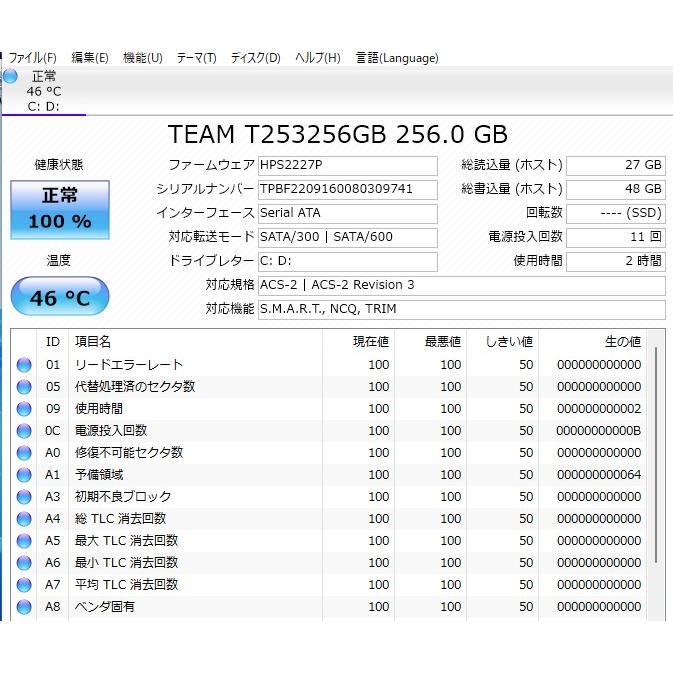Click status icon for A3 初期不良ブロック
The image size is (673, 673).
point(24,497)
